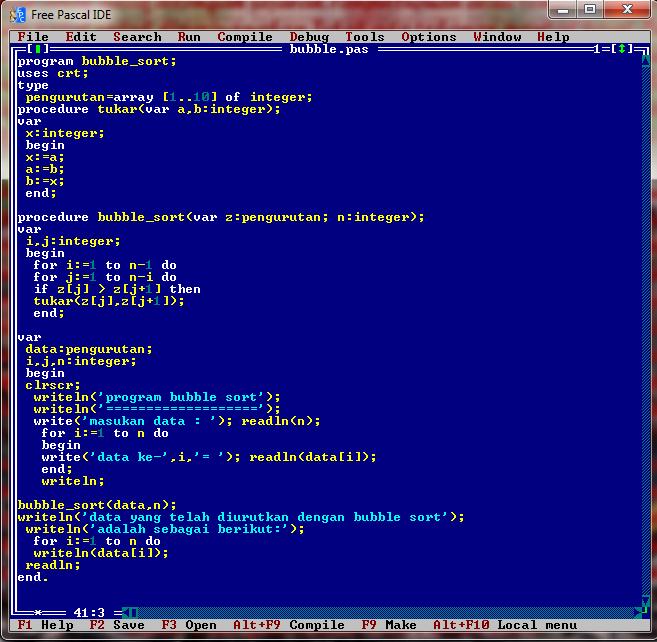Viewport: 657px width, 642px height.
Task: Click the 'pengurutan=array [1..10] of integer;' line
Action: tap(169, 97)
